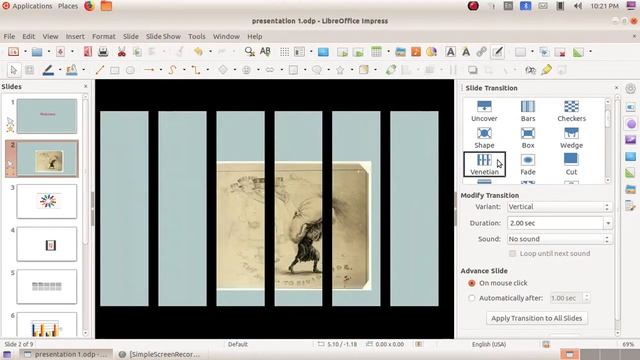Select the Curve drawing tool
640x360 pixels.
[172, 70]
